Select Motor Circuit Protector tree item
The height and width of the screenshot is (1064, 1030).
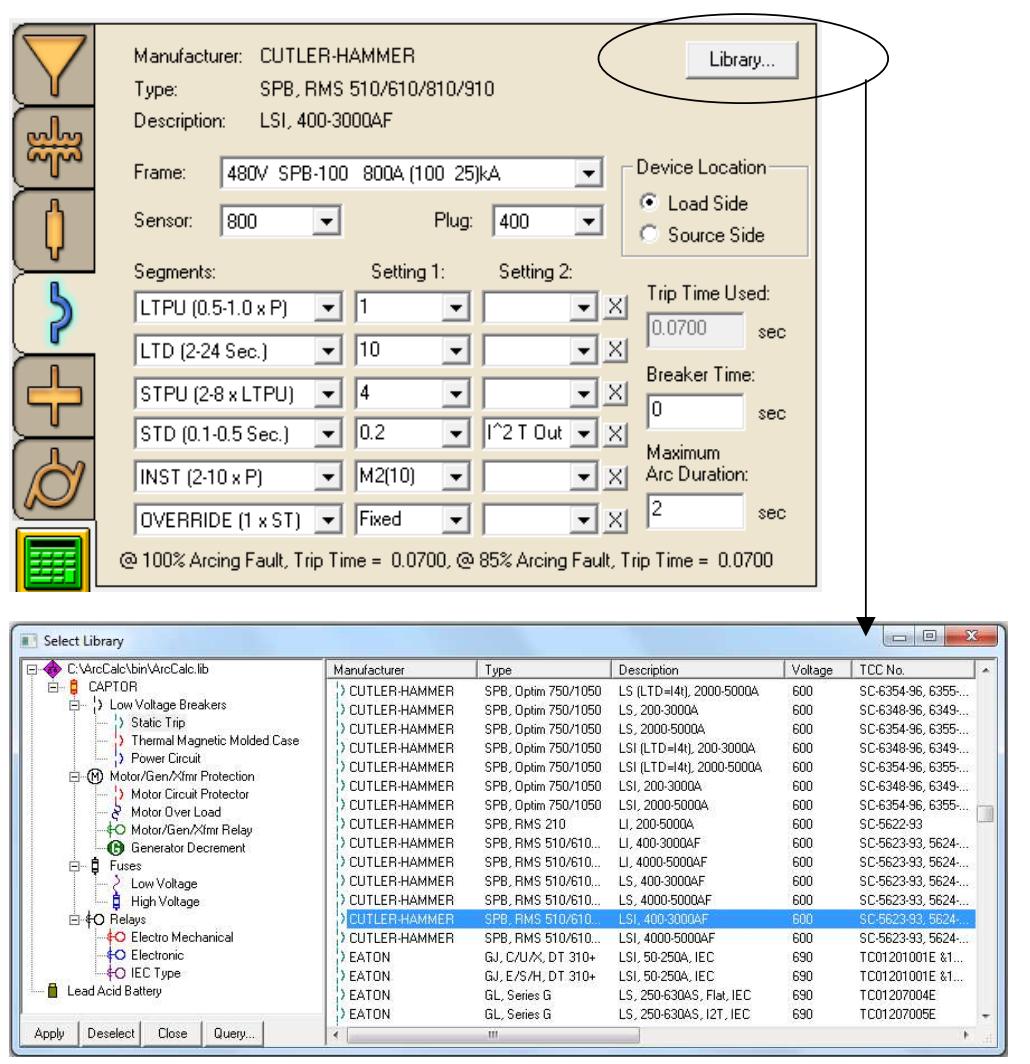189,794
